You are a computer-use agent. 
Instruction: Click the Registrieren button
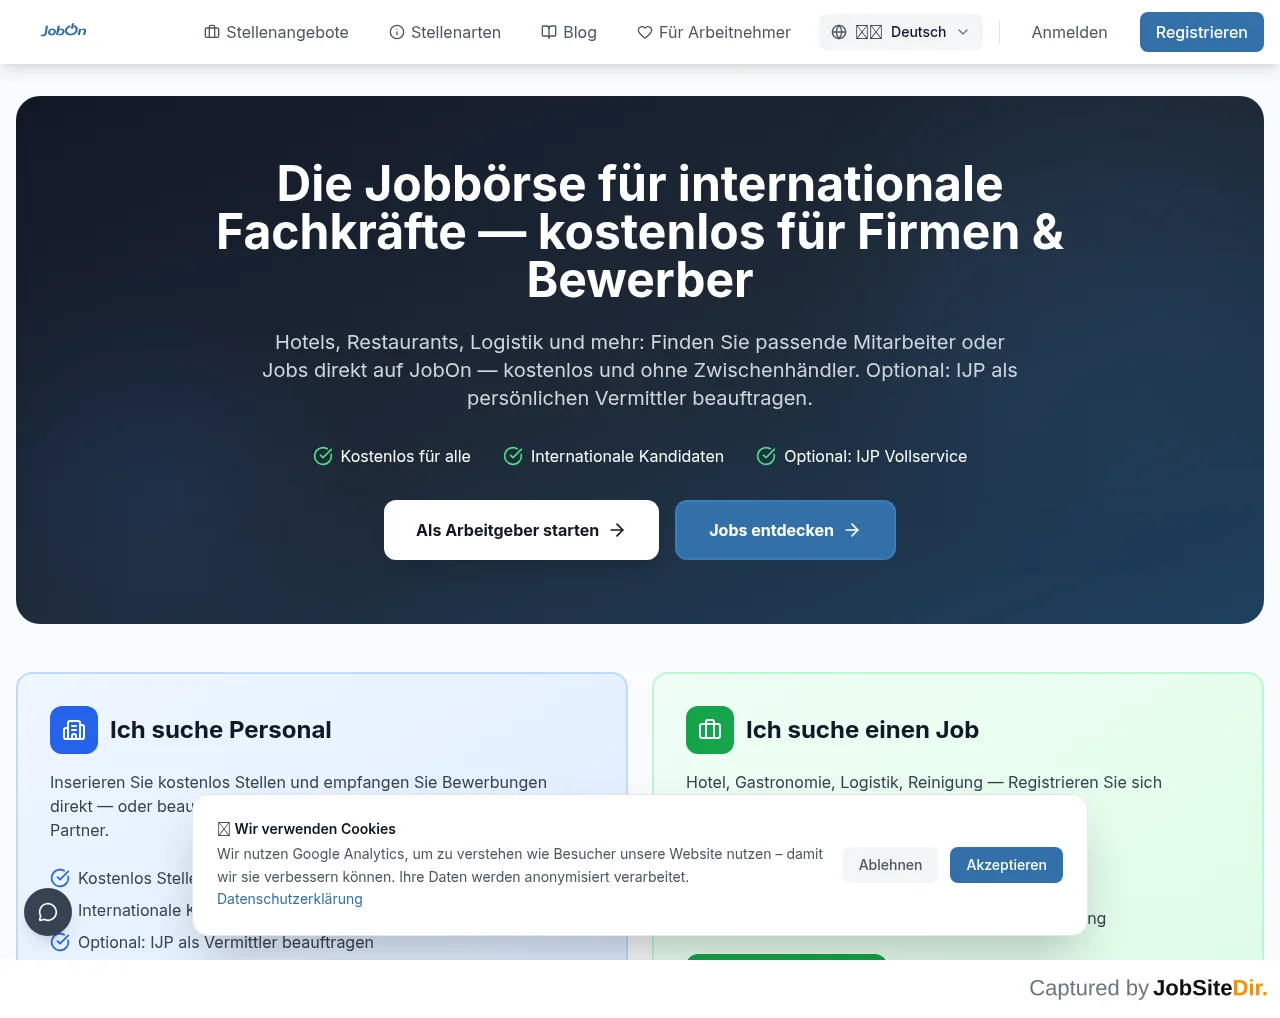click(x=1201, y=32)
